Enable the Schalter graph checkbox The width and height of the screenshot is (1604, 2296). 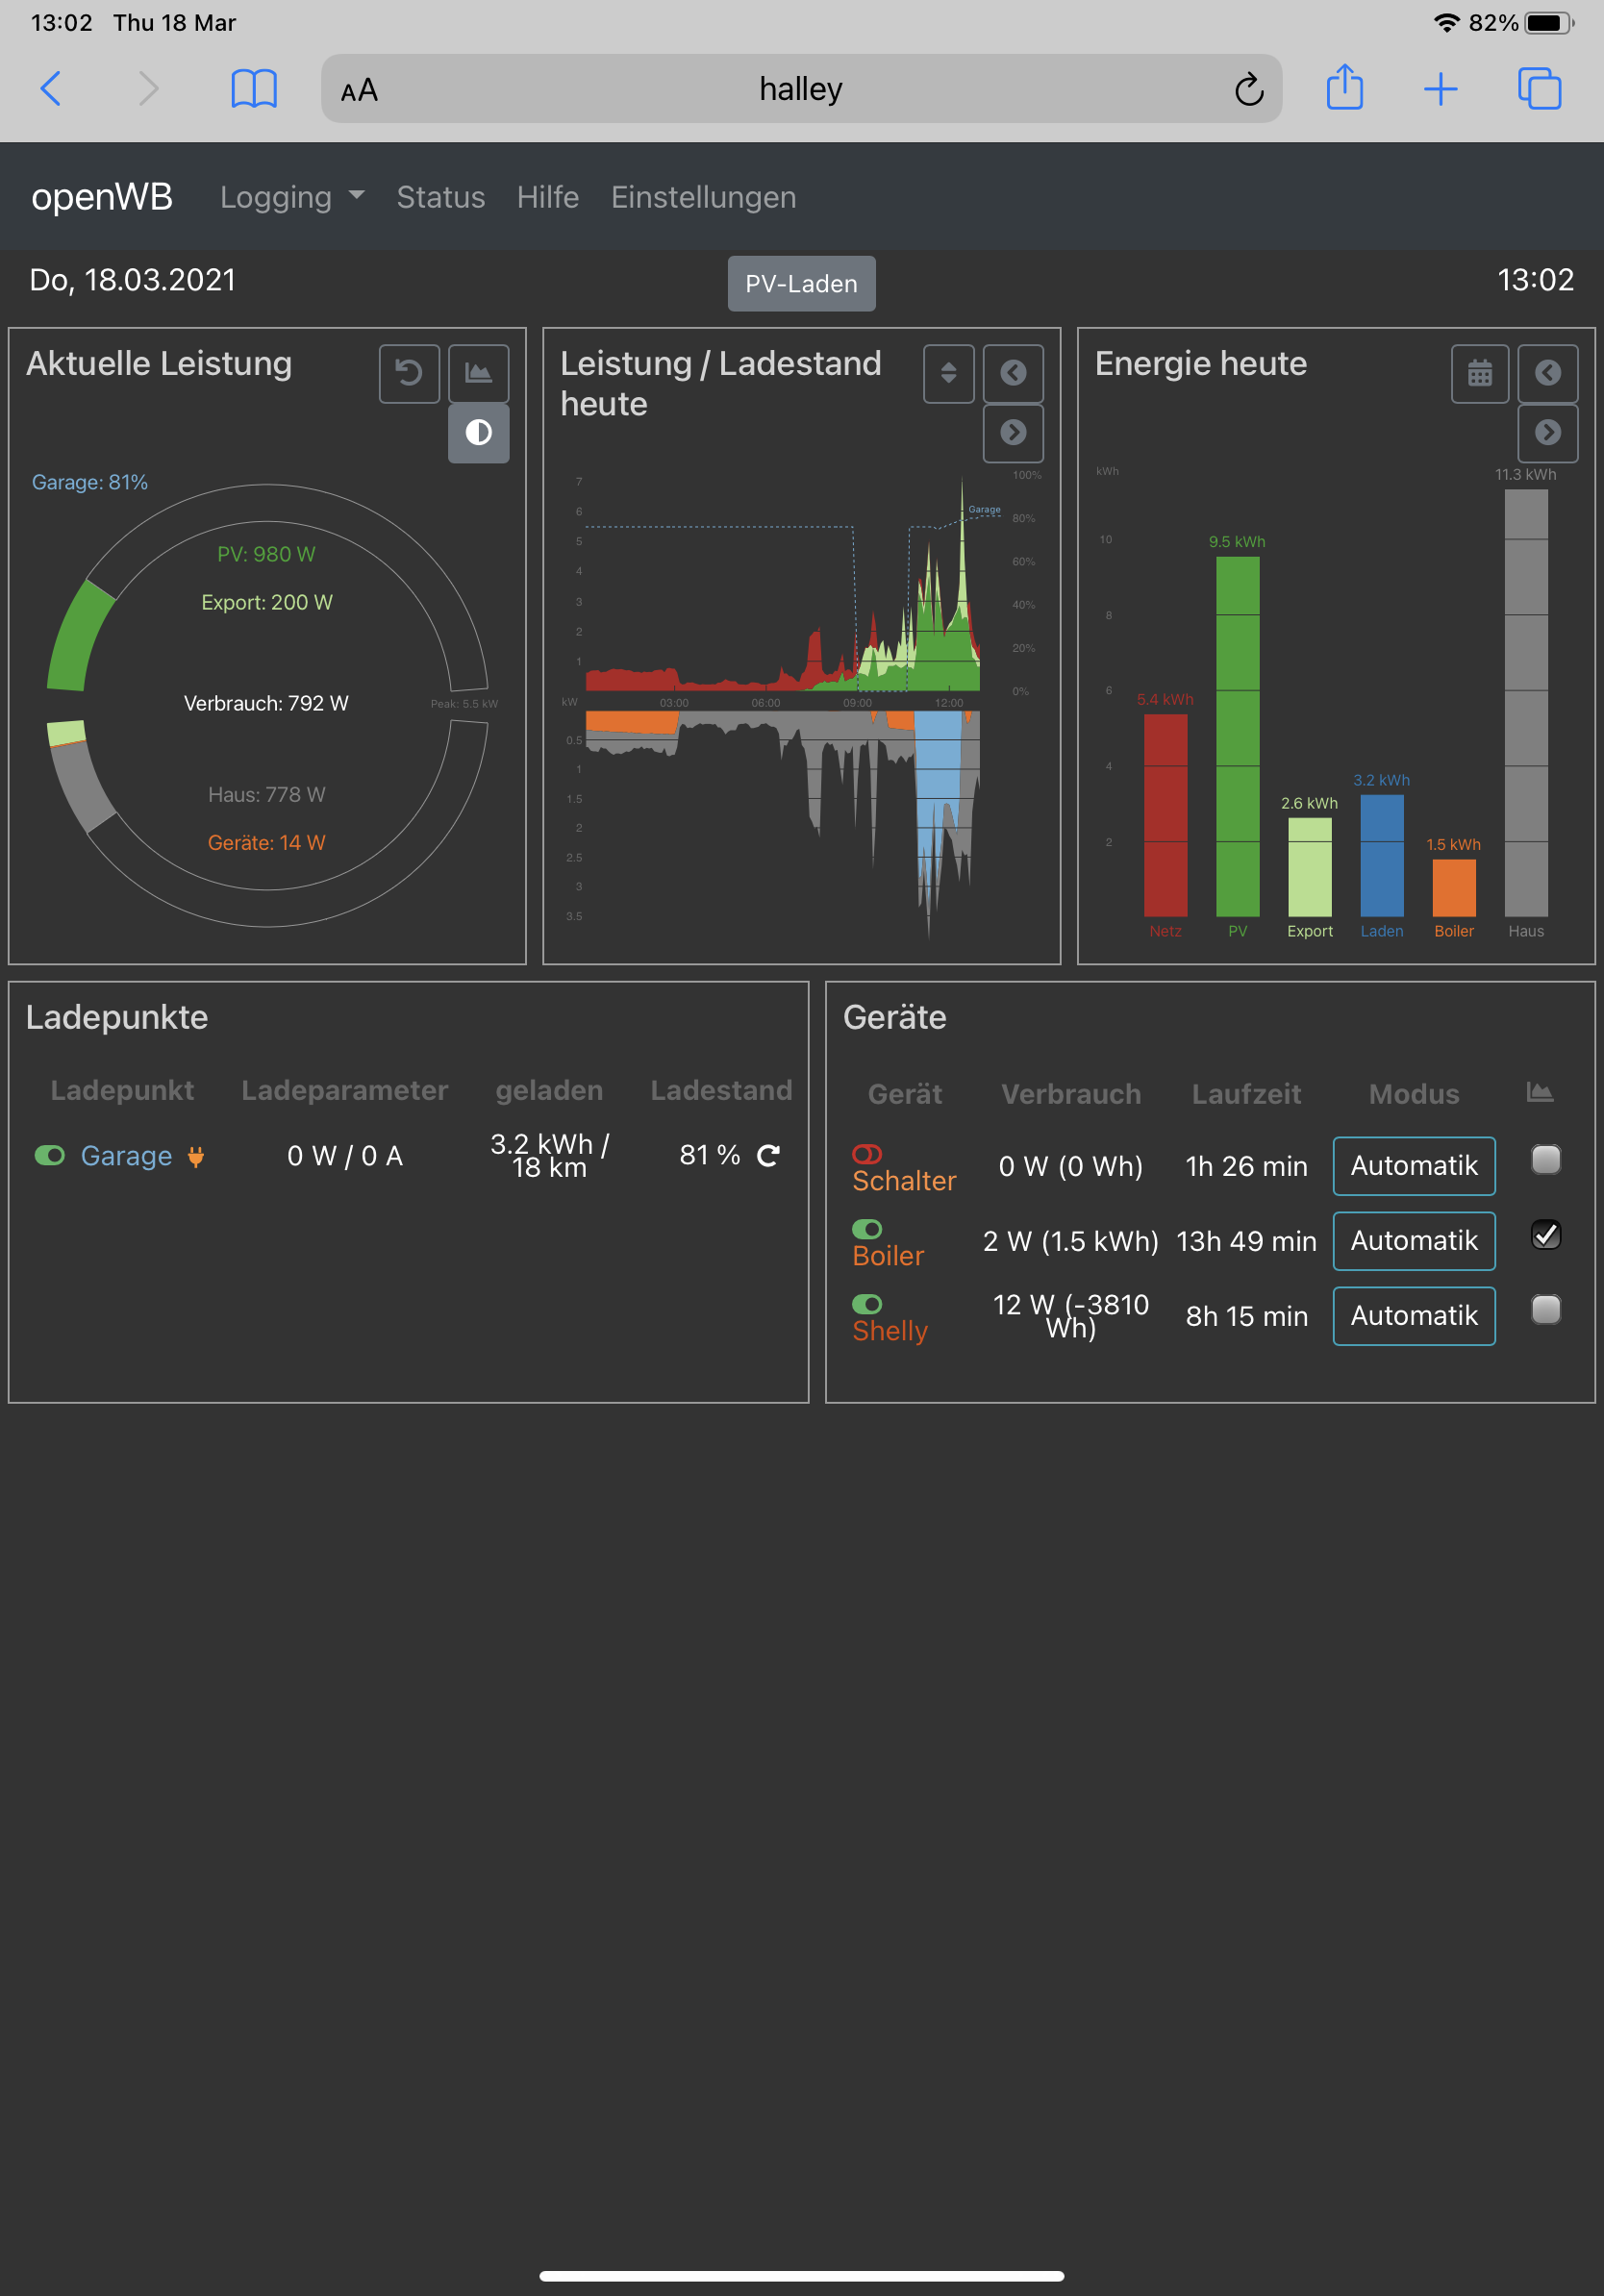pyautogui.click(x=1545, y=1160)
